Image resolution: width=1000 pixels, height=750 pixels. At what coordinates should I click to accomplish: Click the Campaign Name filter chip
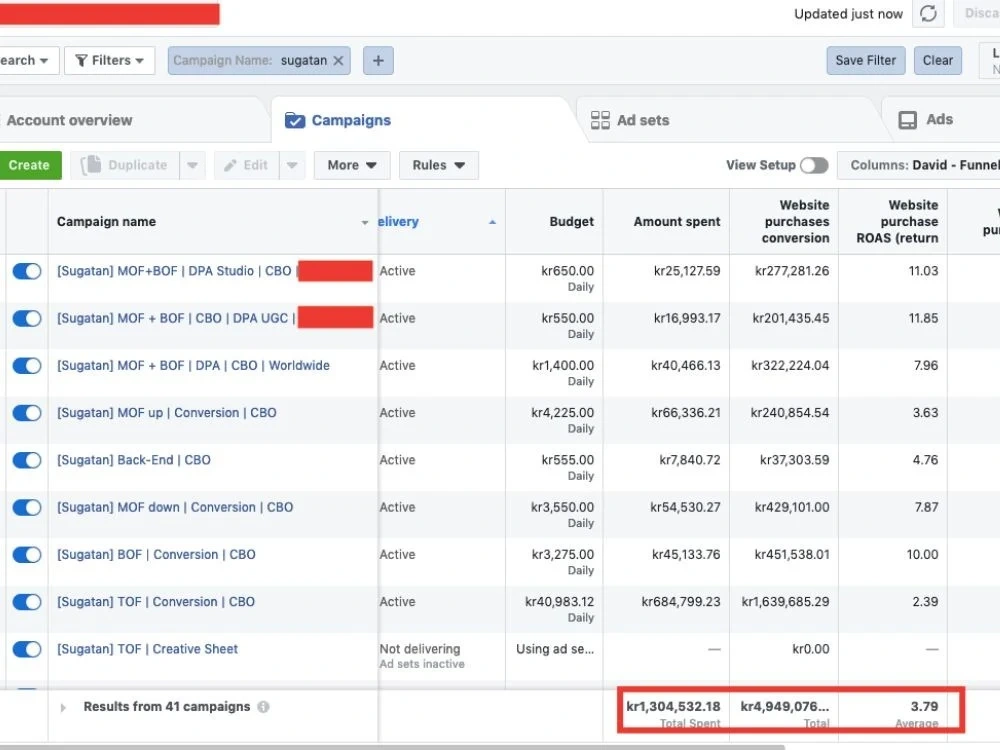(x=259, y=61)
